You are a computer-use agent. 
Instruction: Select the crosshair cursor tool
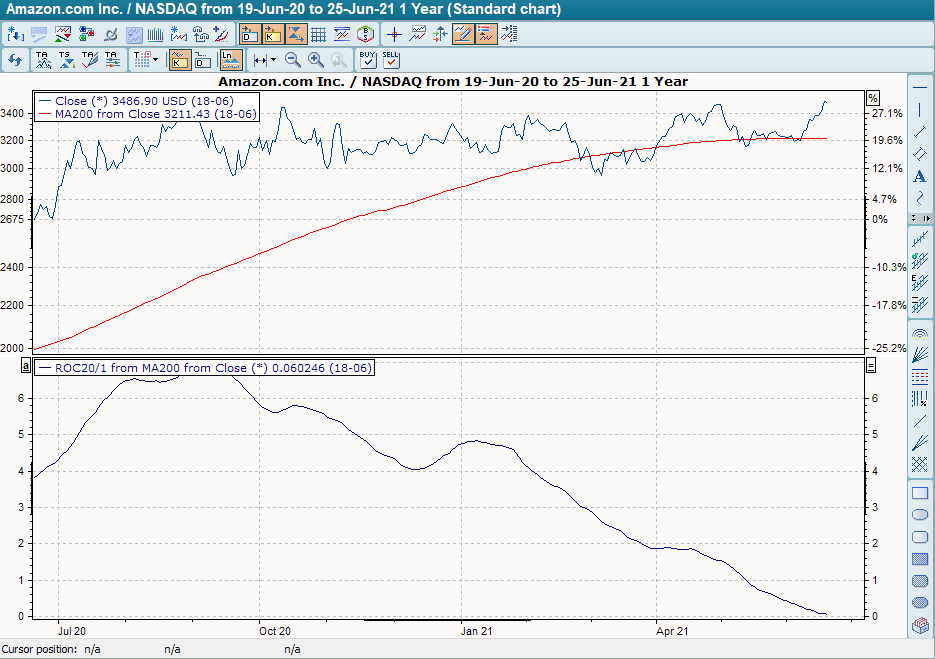tap(393, 33)
